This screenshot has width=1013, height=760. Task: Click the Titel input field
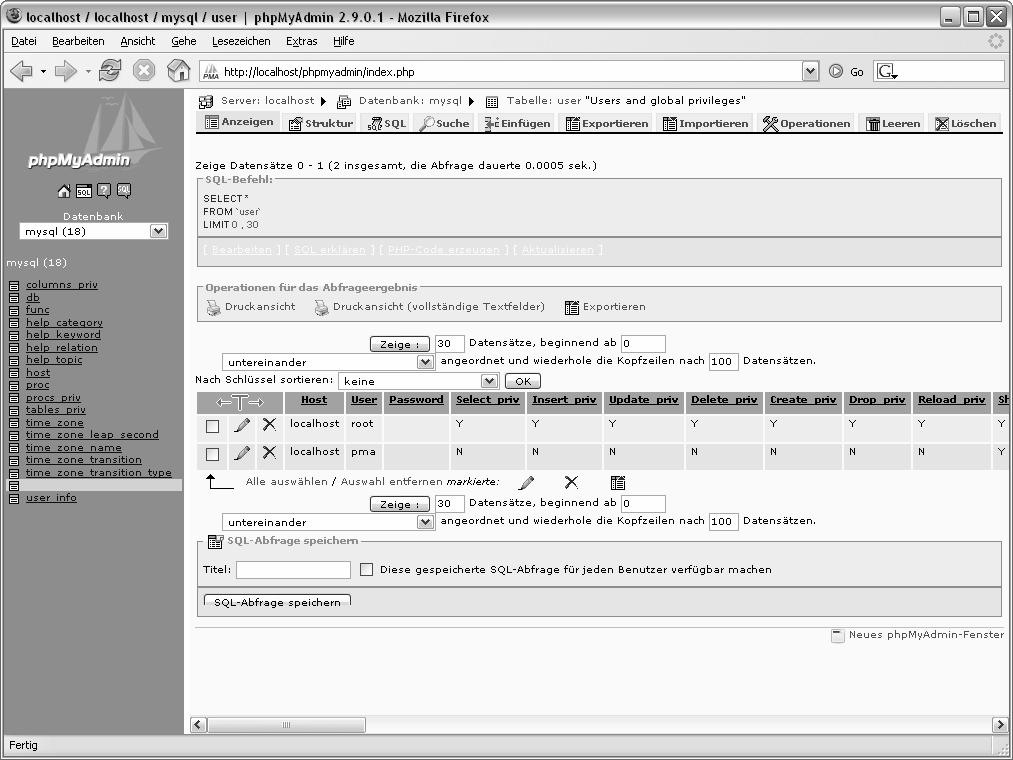tap(293, 570)
